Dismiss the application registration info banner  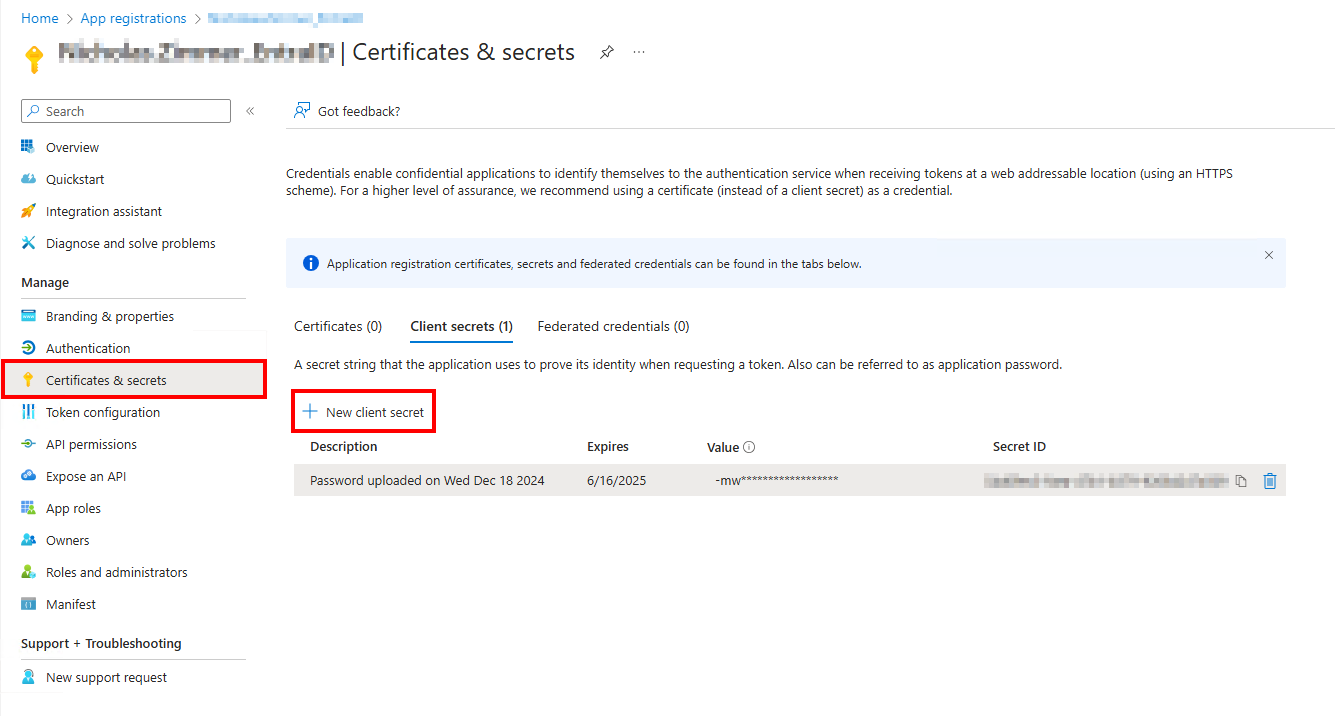[x=1268, y=255]
